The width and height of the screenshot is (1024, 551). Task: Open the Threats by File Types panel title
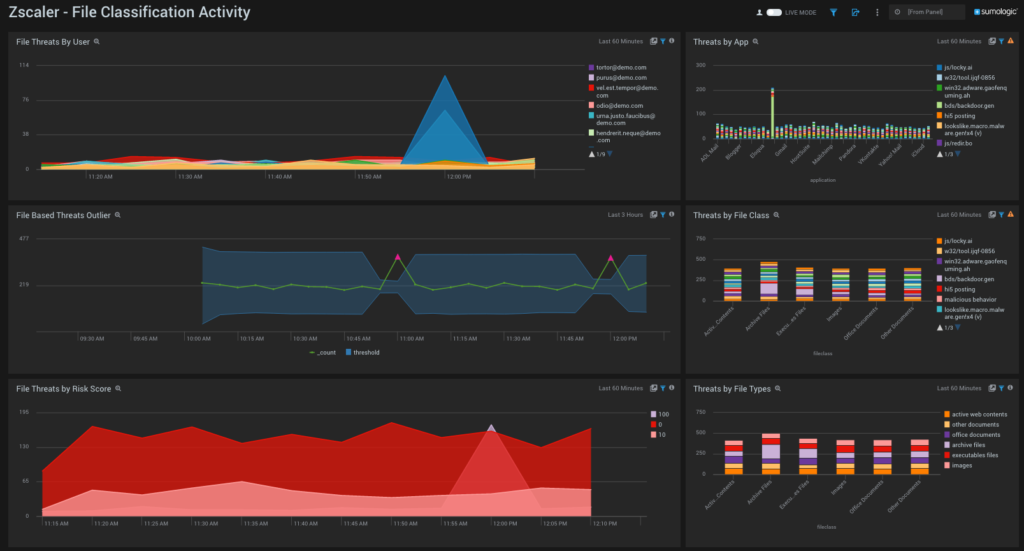(731, 389)
